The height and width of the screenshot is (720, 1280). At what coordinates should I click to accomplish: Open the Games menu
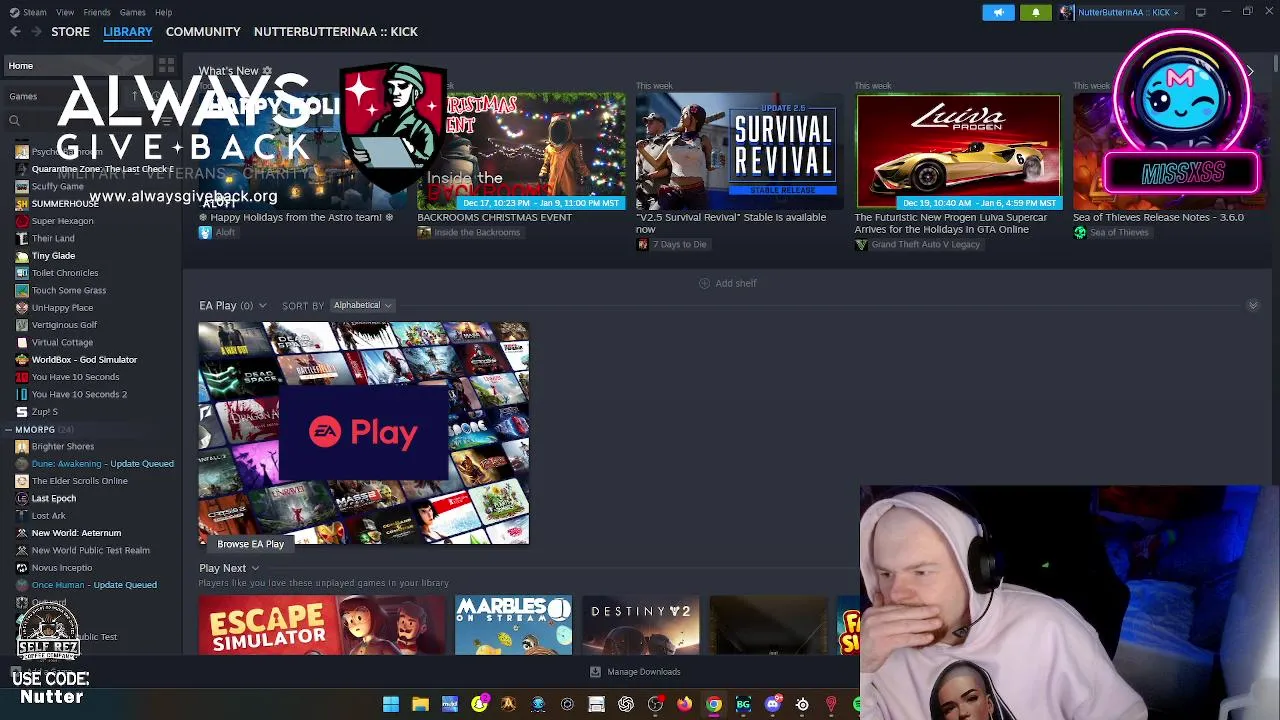pos(133,12)
